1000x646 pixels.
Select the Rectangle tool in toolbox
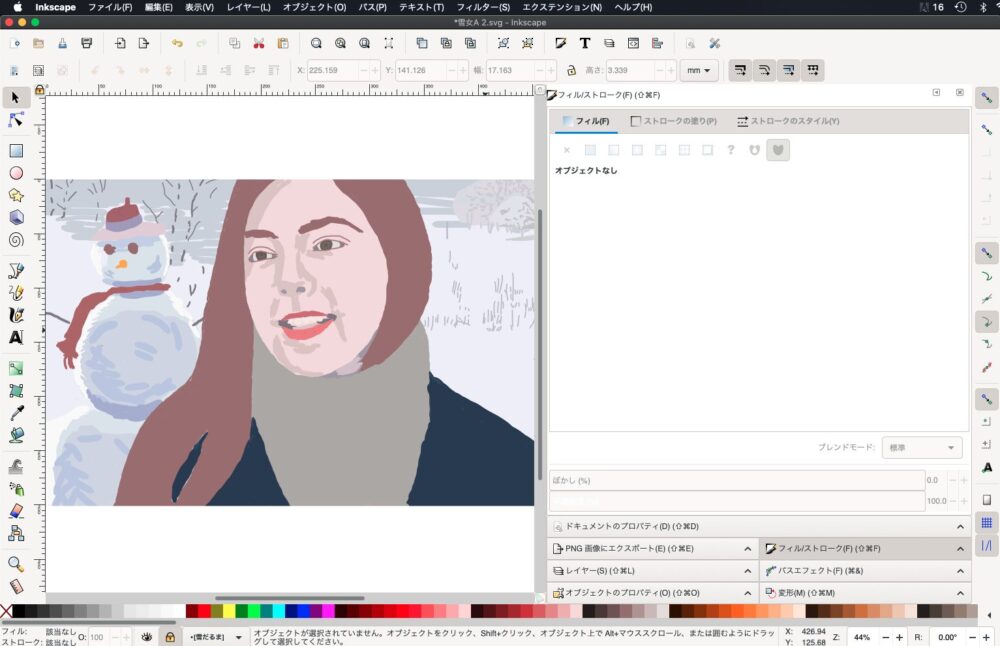pyautogui.click(x=16, y=151)
